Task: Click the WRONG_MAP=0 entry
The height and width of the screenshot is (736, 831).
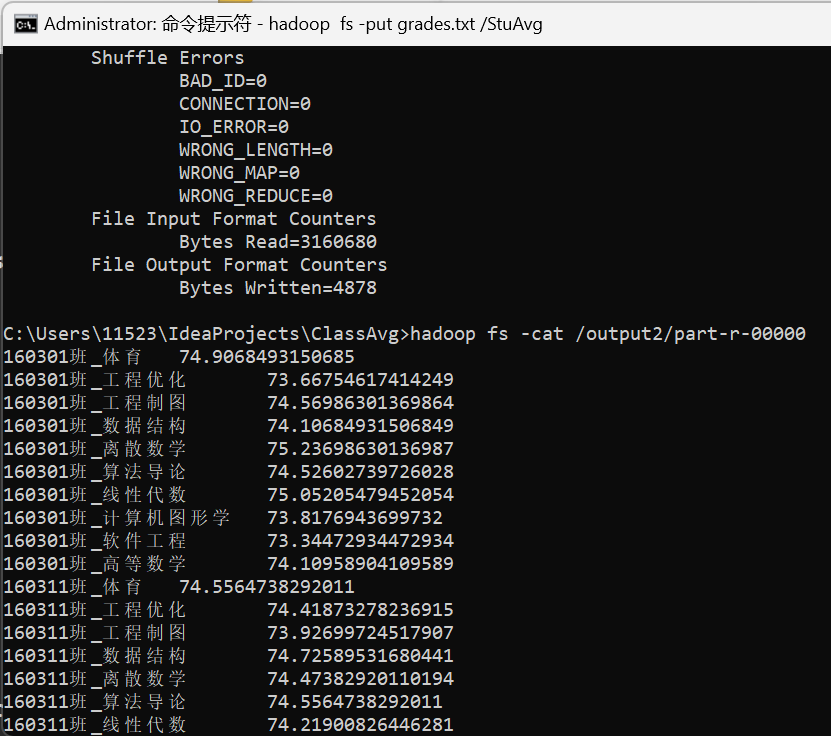Action: point(239,173)
